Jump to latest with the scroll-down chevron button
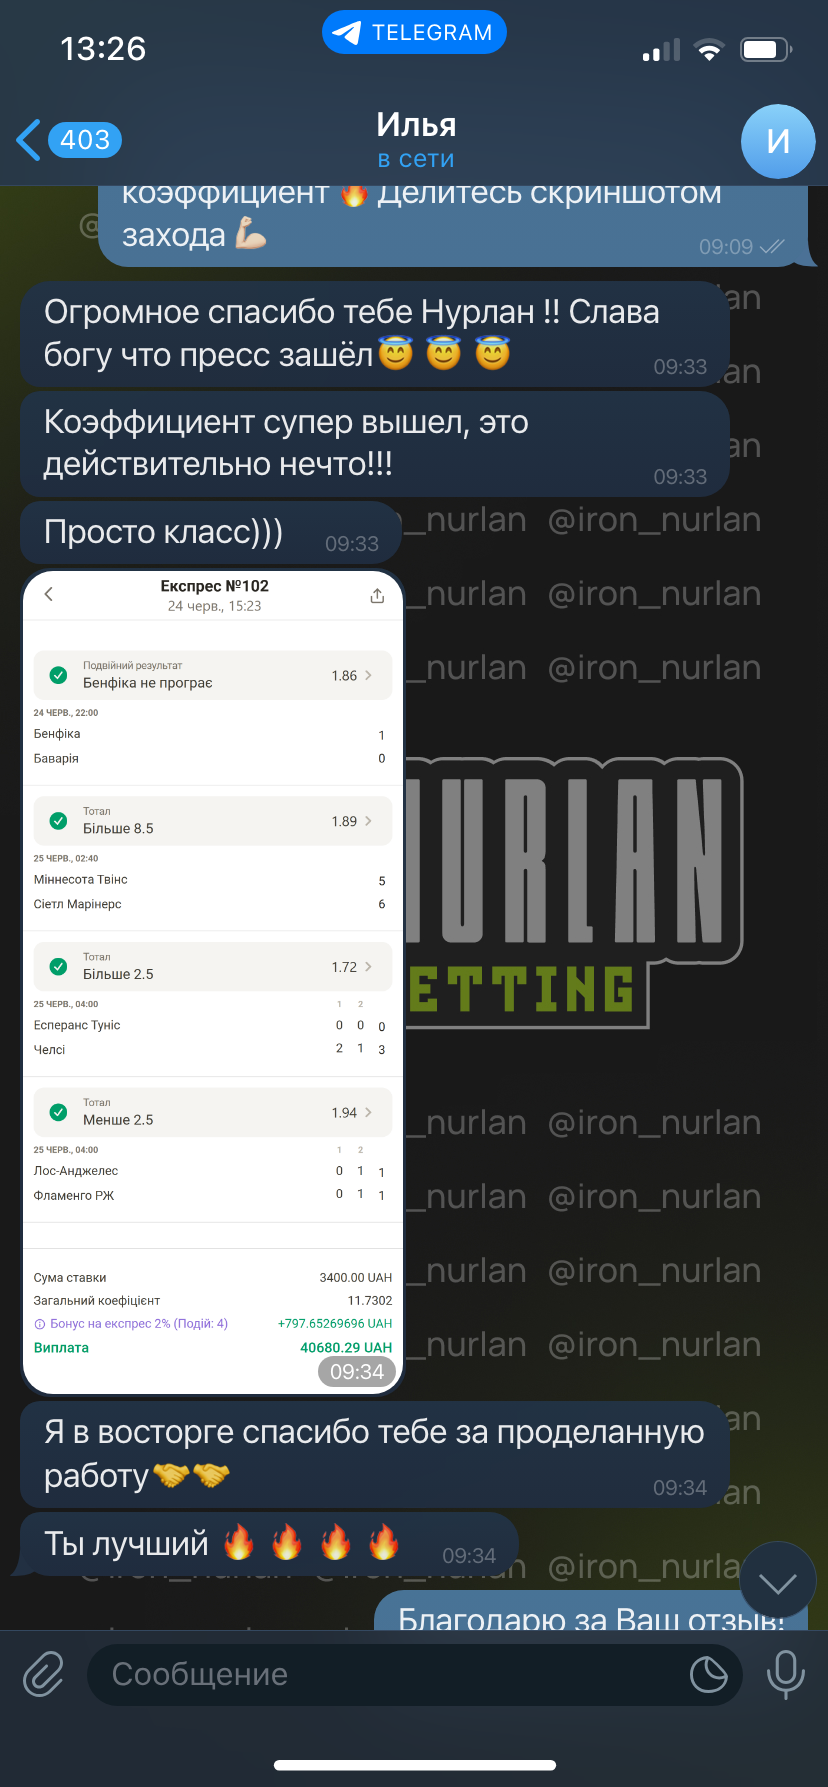This screenshot has width=828, height=1787. click(778, 1582)
